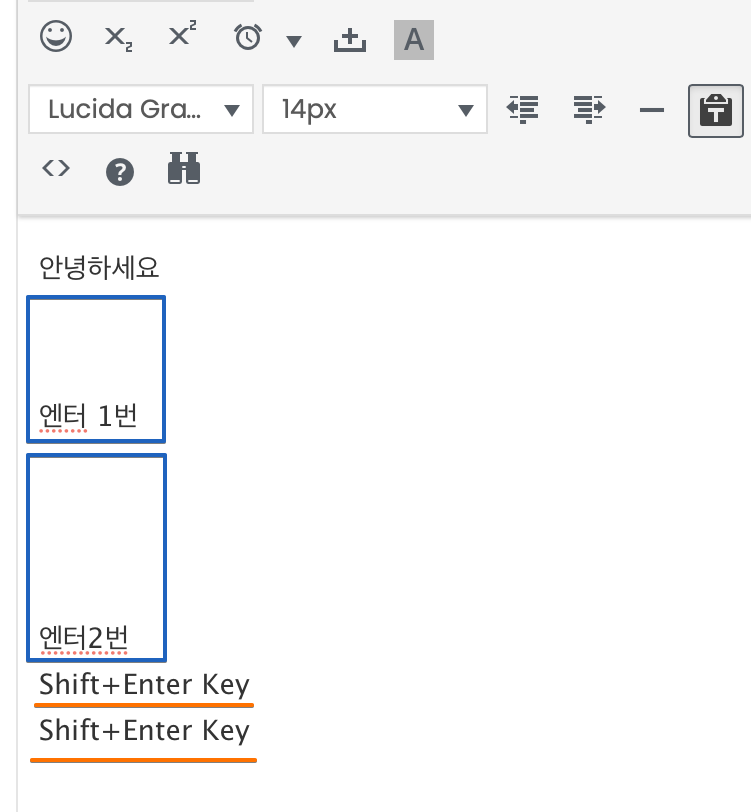Apply superscript formatting
Screen dimensions: 751x812
(x=182, y=34)
